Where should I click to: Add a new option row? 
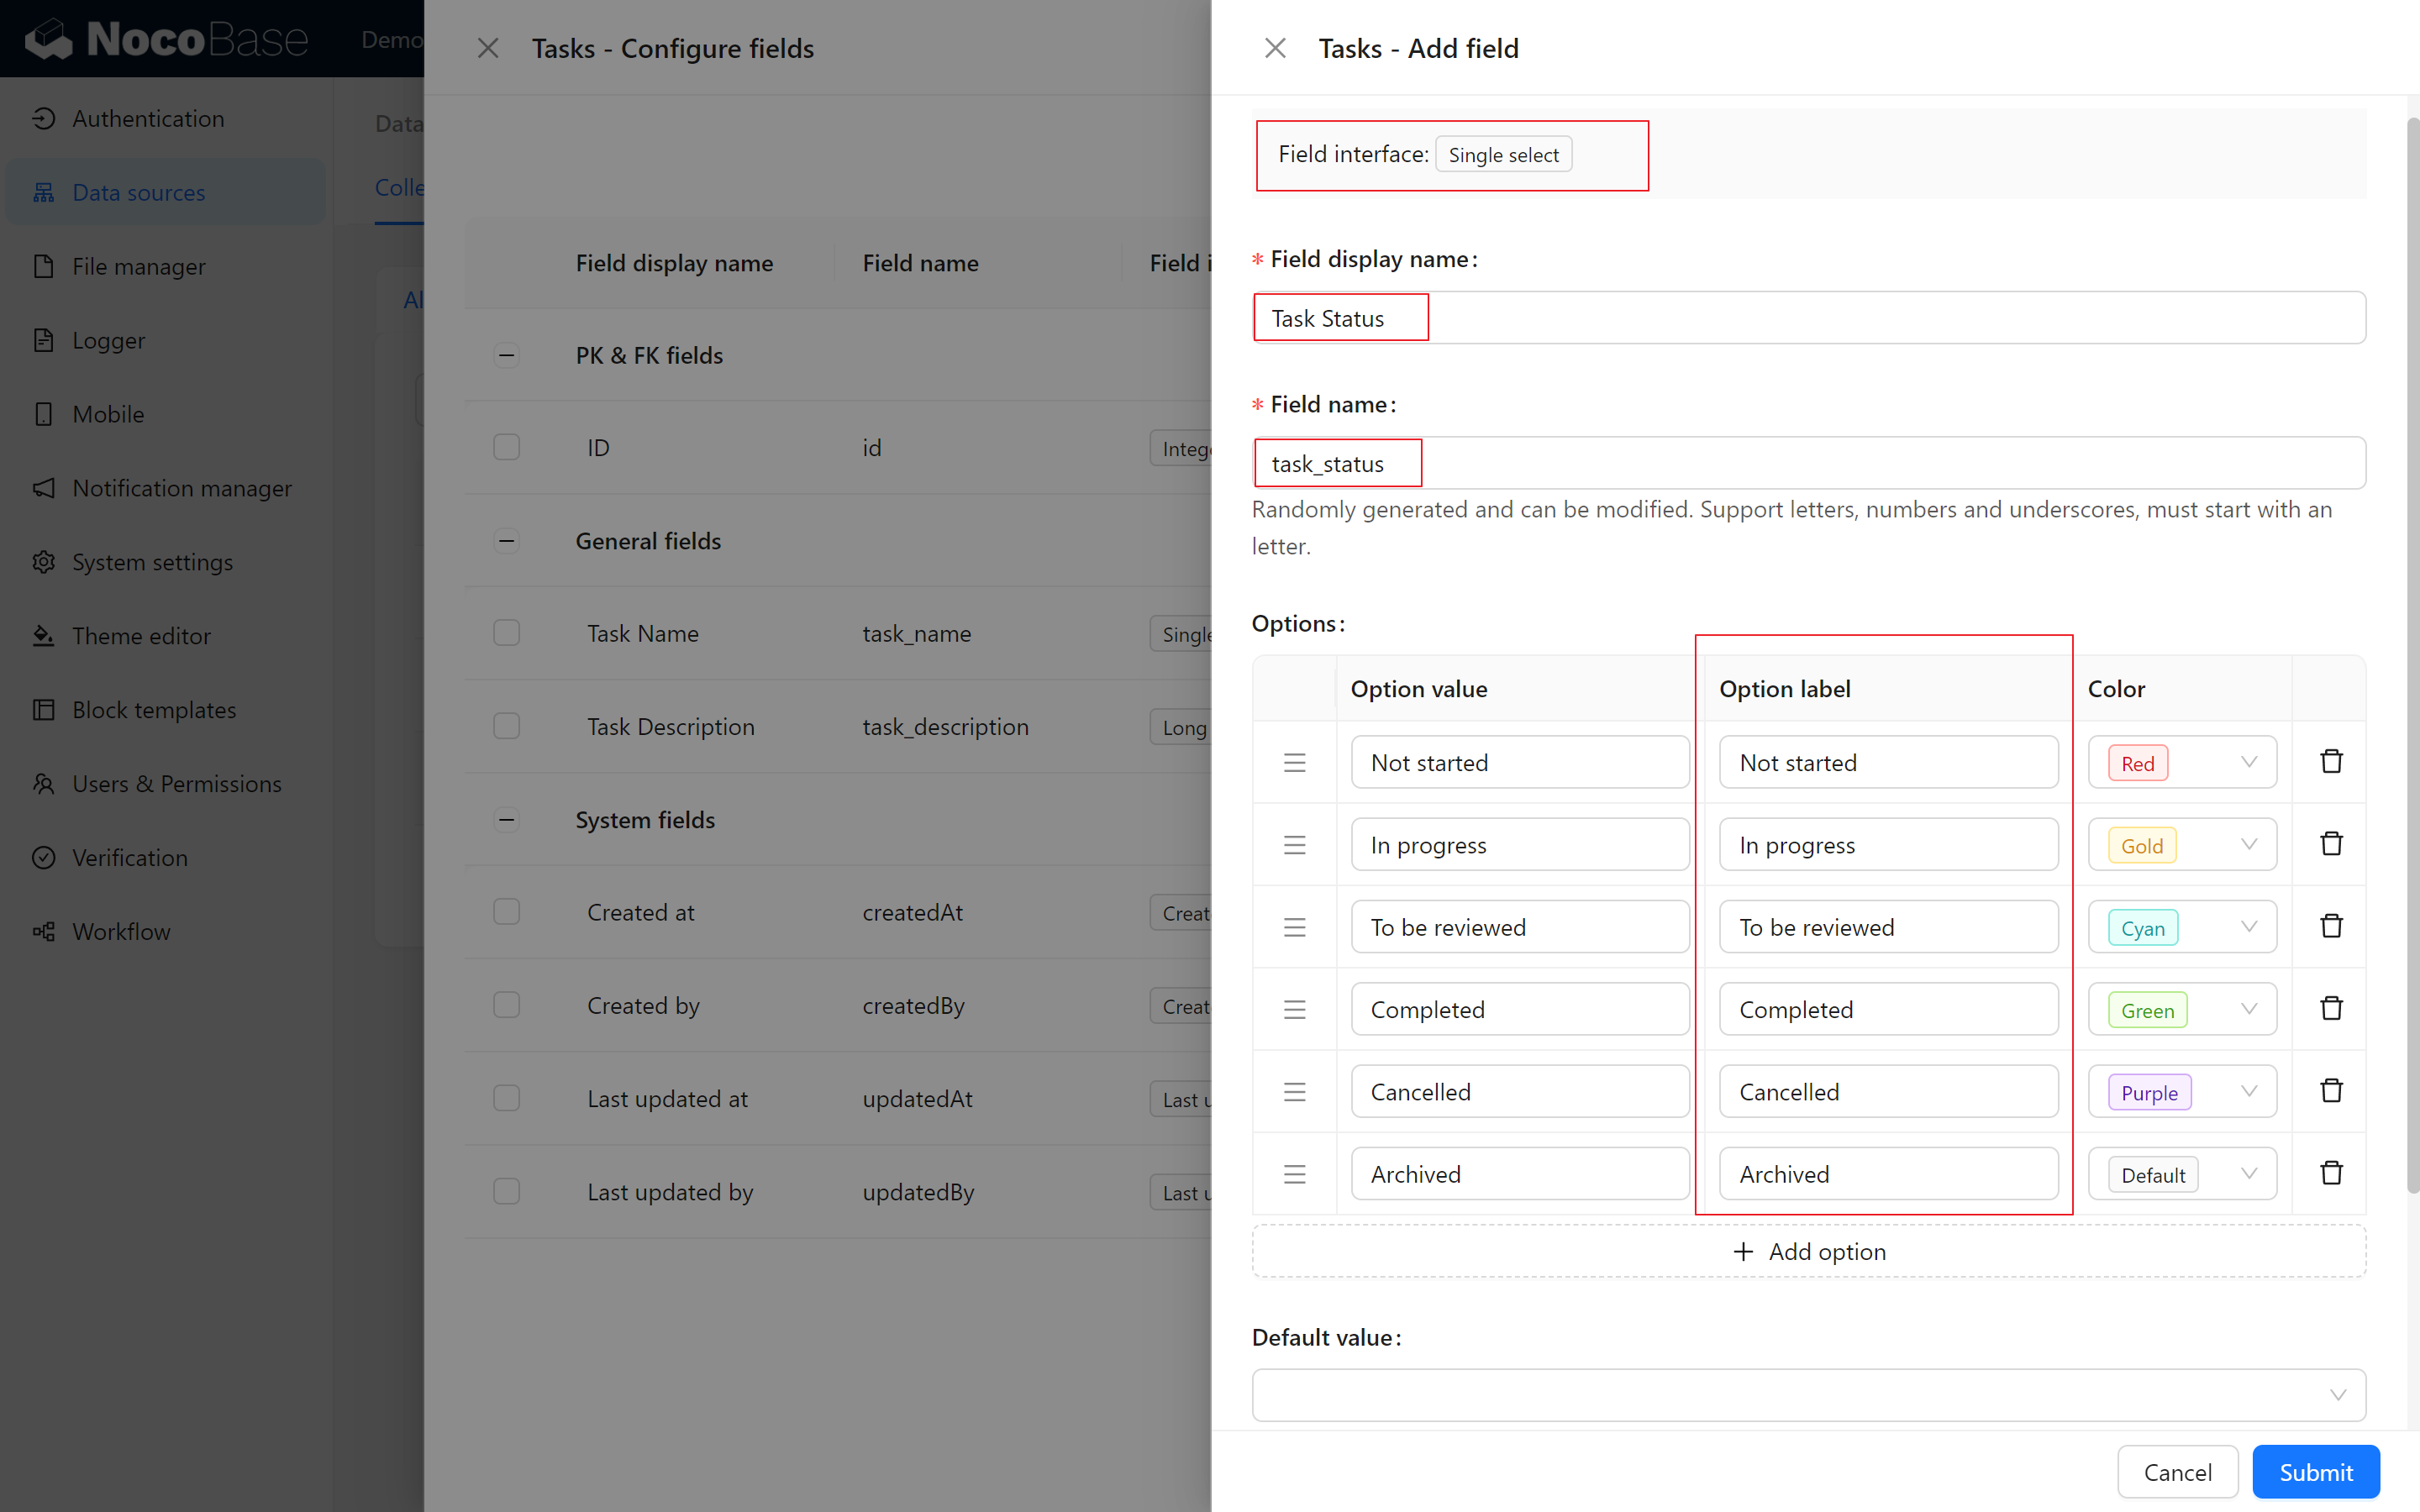tap(1808, 1252)
